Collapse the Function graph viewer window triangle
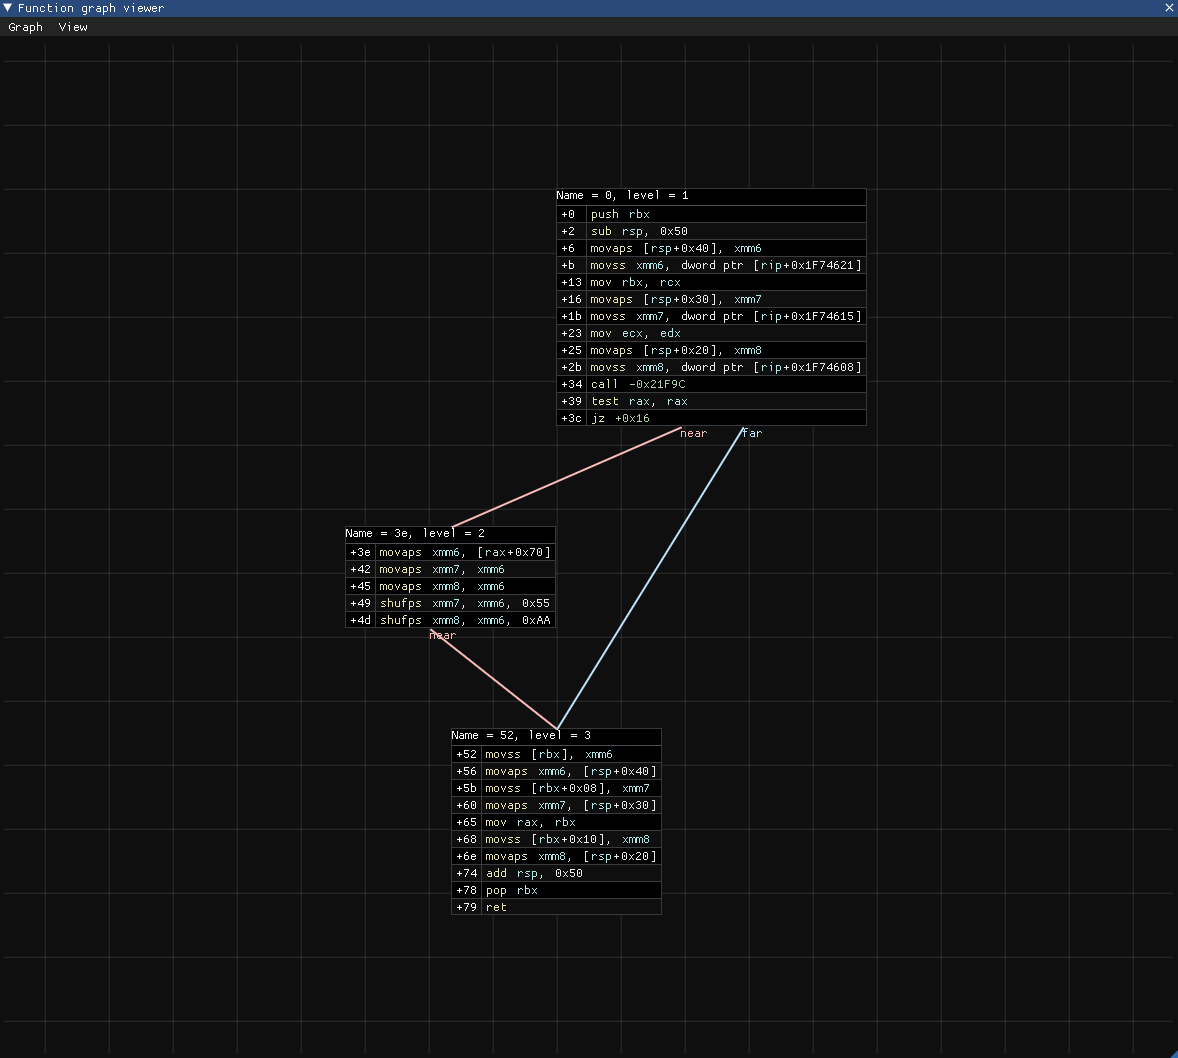 coord(8,8)
